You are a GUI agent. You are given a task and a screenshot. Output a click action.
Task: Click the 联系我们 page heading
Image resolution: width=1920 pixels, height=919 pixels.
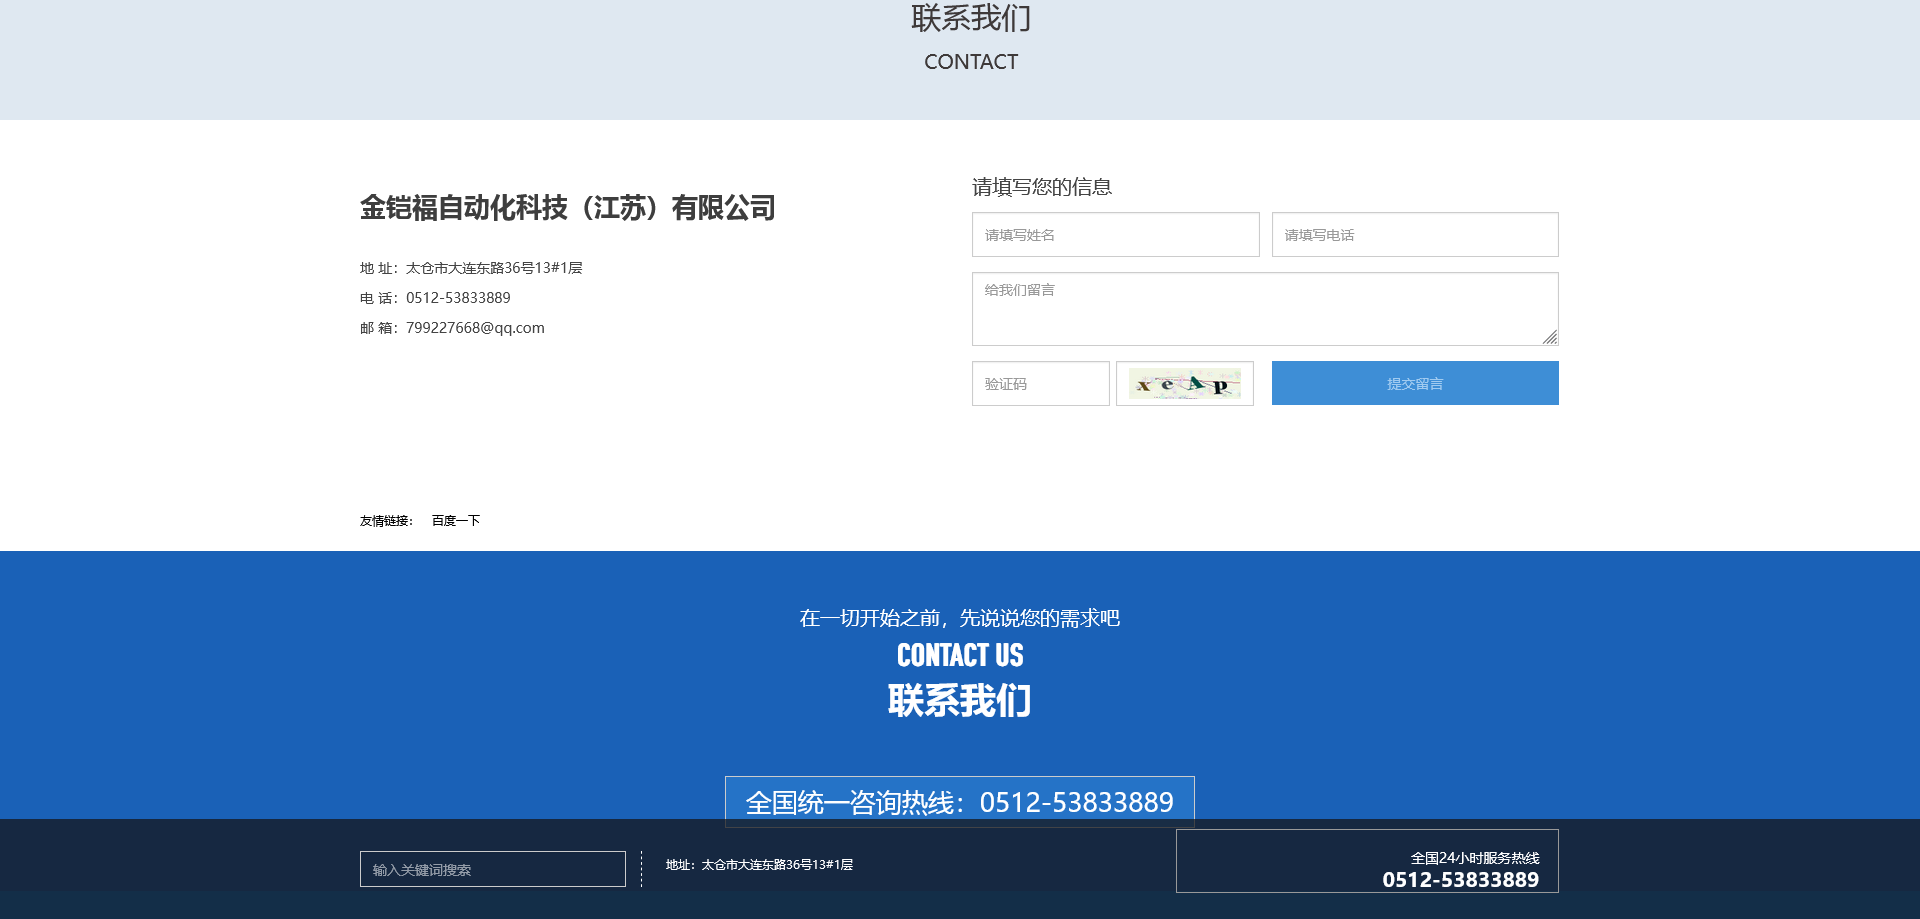[x=970, y=18]
